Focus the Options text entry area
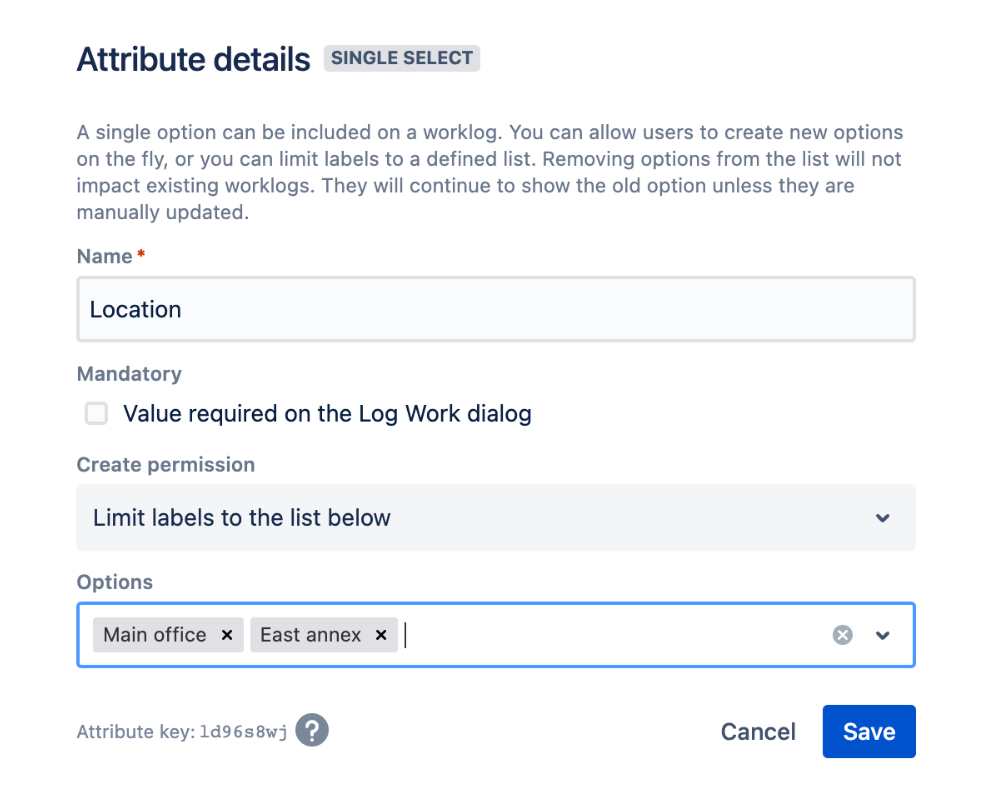 point(610,635)
